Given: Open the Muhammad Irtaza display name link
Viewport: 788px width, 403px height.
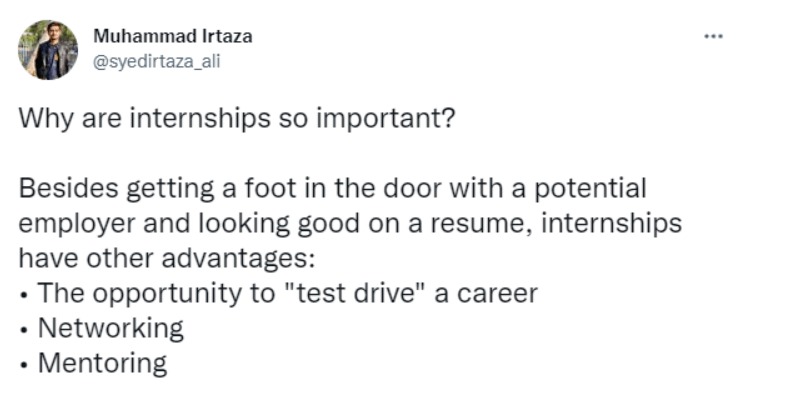Looking at the screenshot, I should tap(172, 36).
